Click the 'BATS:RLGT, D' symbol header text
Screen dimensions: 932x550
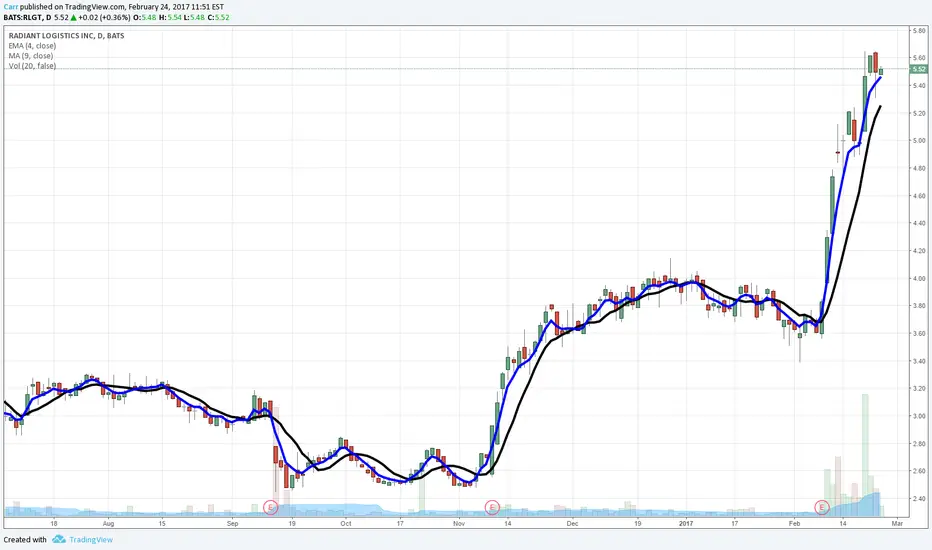pos(27,18)
